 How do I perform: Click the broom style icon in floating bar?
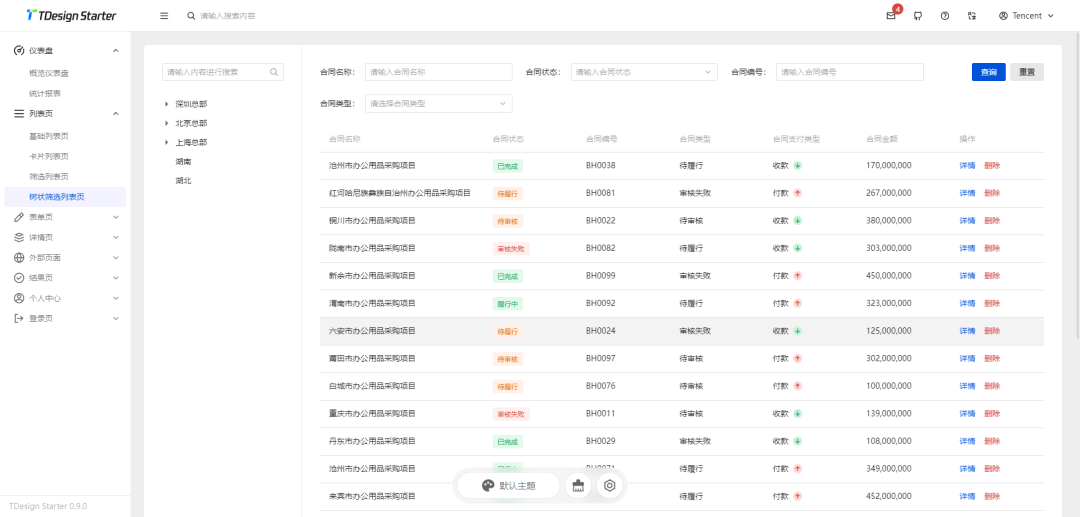tap(578, 486)
